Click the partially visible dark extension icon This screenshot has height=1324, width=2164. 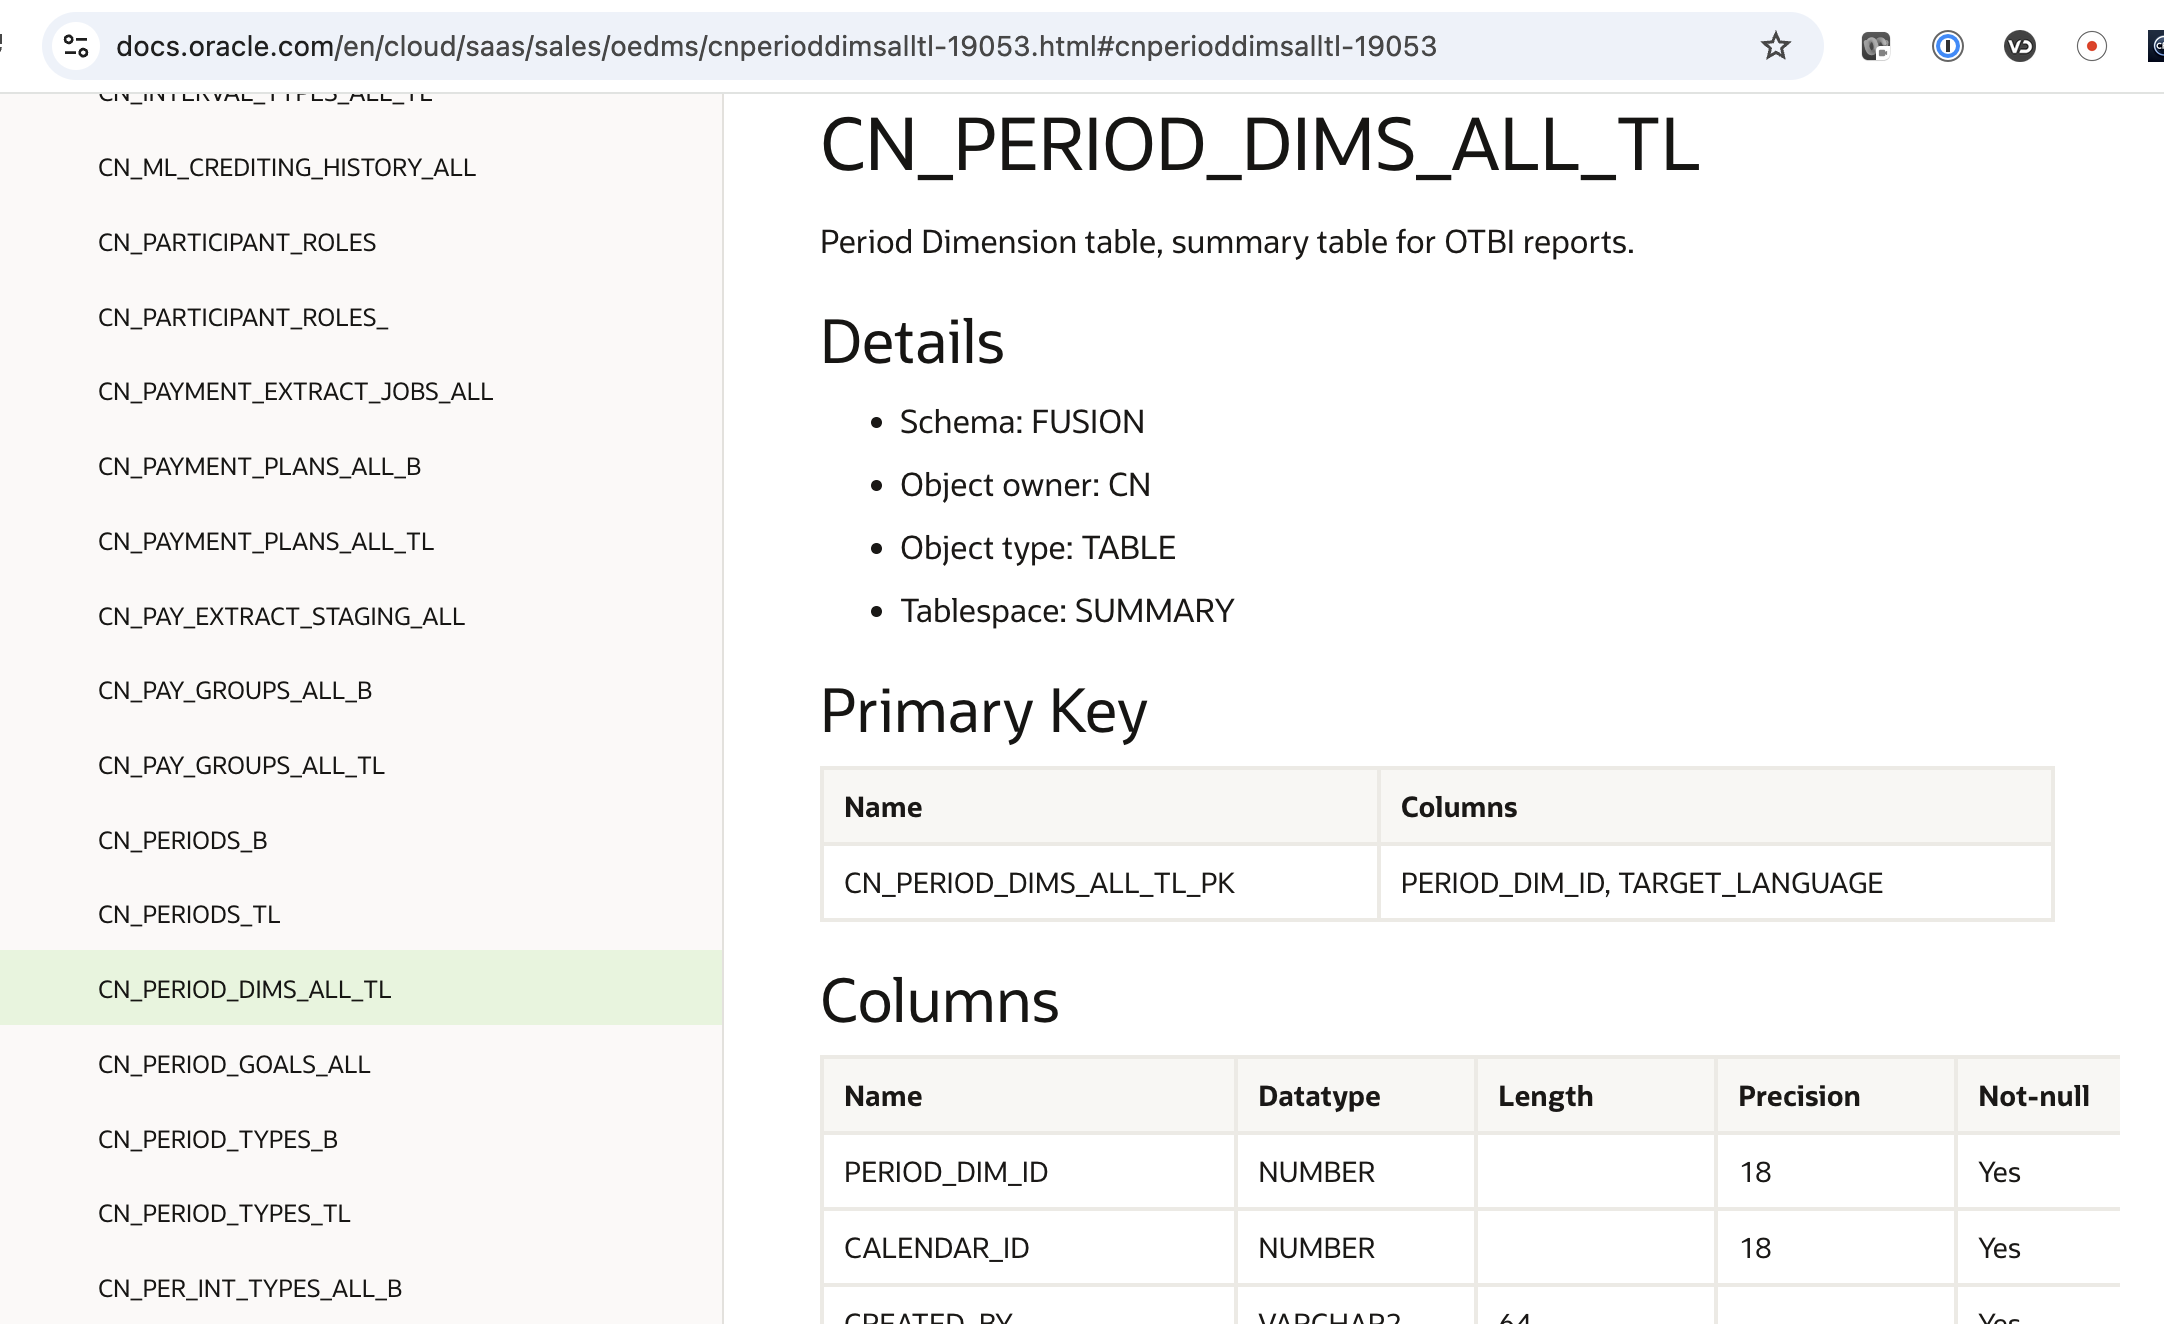(x=2156, y=46)
